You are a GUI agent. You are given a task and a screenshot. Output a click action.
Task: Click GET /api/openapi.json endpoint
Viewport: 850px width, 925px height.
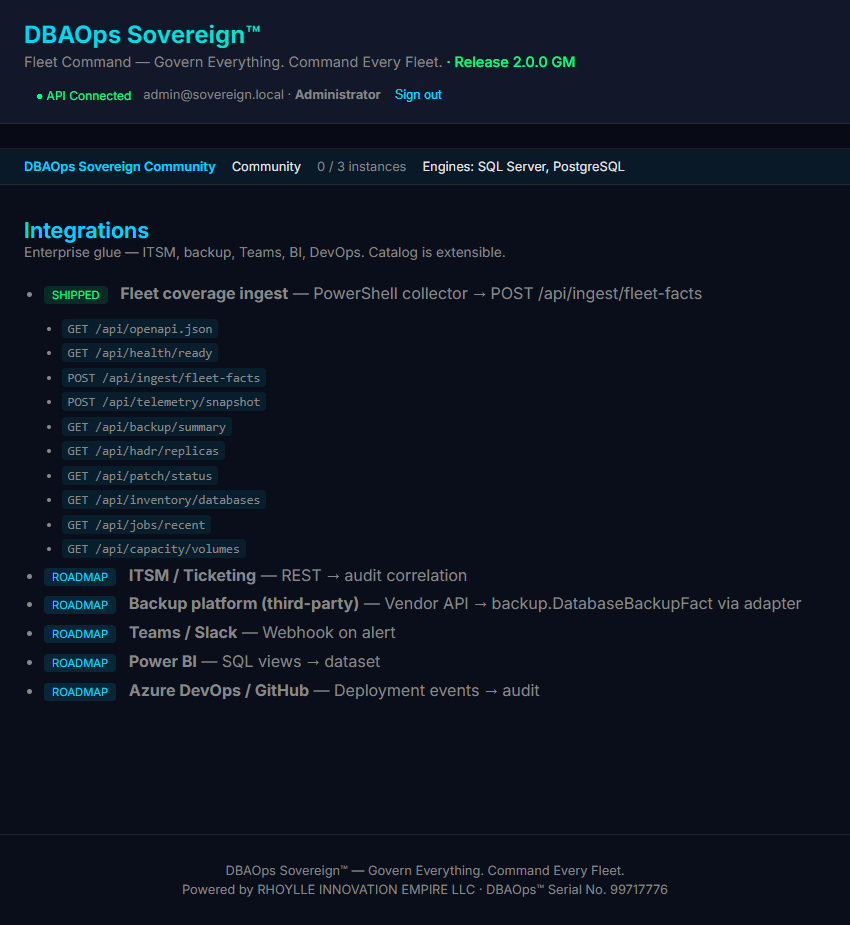tap(140, 329)
